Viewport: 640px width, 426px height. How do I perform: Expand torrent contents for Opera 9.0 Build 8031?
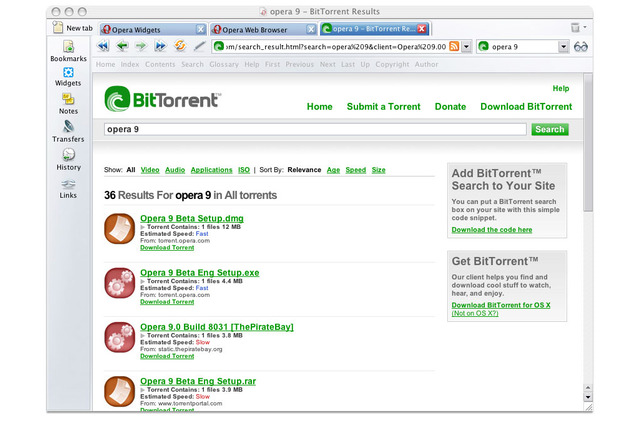point(142,335)
